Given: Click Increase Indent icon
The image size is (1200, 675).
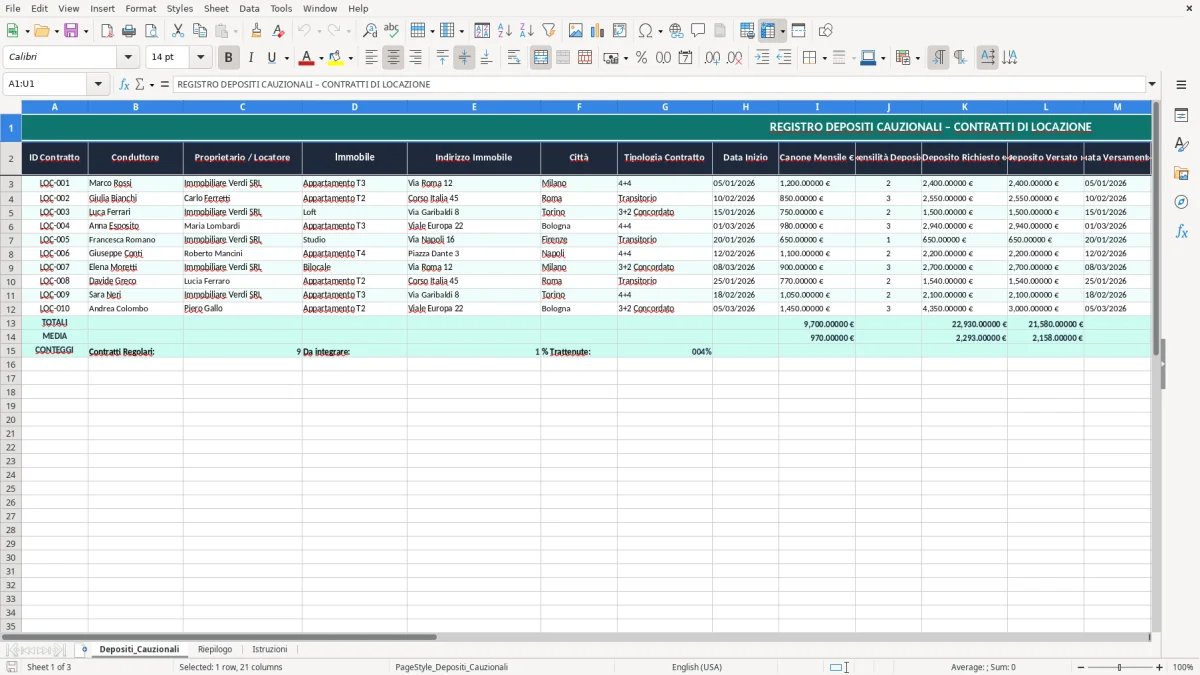Looking at the screenshot, I should tap(762, 58).
